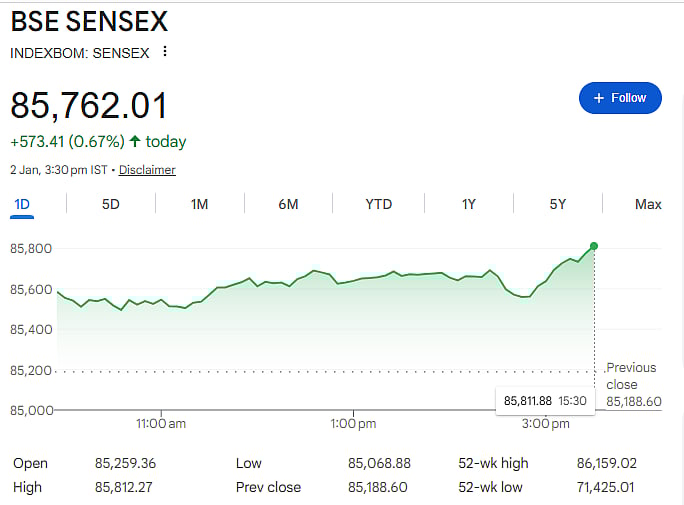Viewport: 684px width, 505px height.
Task: Select the 5Y time range
Action: click(557, 204)
